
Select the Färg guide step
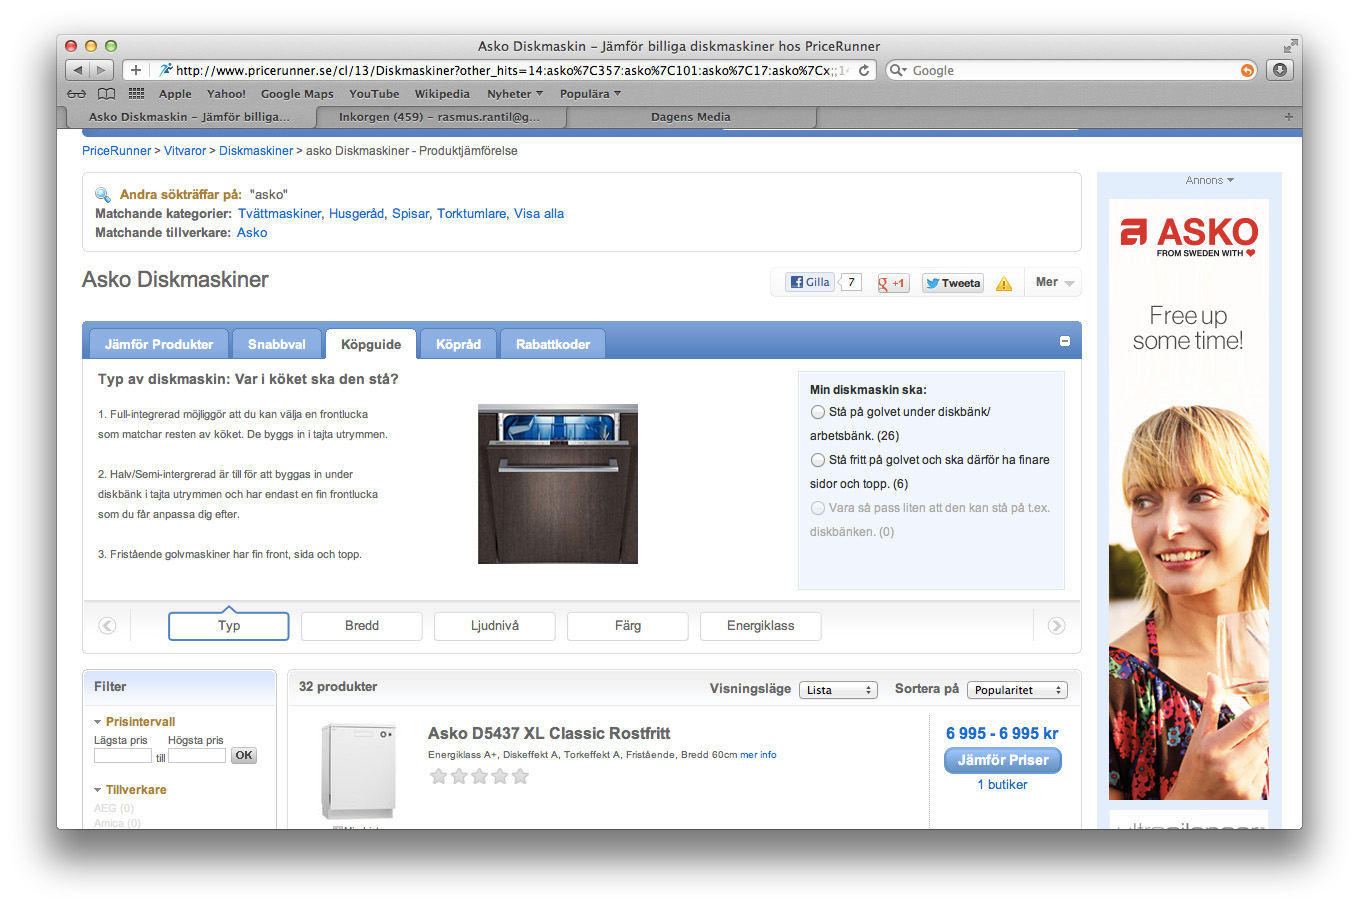(628, 626)
